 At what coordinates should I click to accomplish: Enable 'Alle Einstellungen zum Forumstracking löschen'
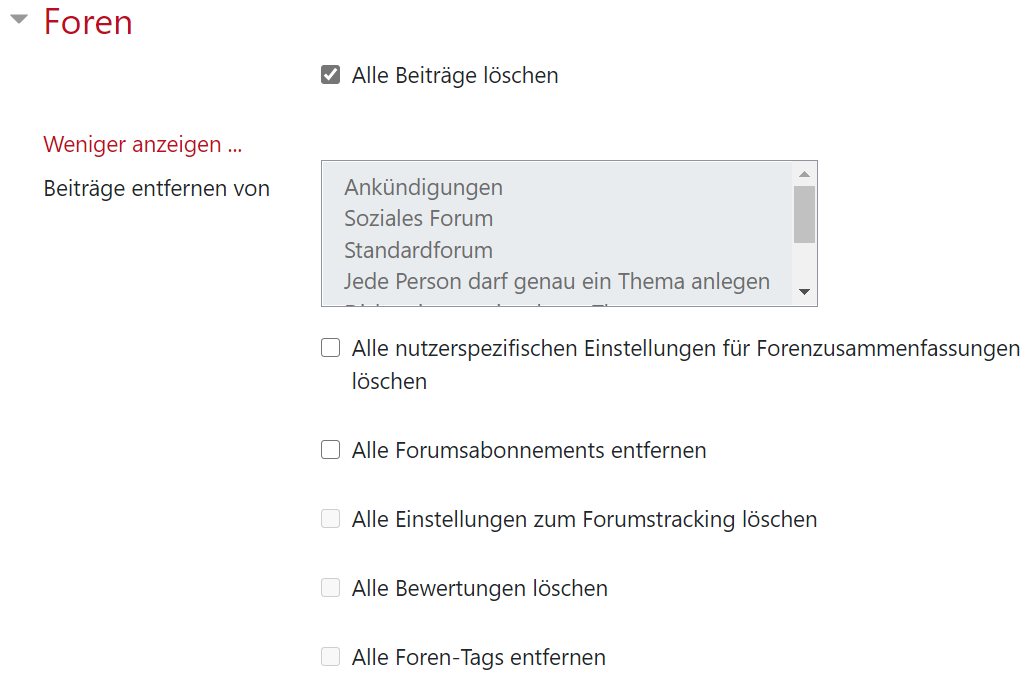point(330,518)
